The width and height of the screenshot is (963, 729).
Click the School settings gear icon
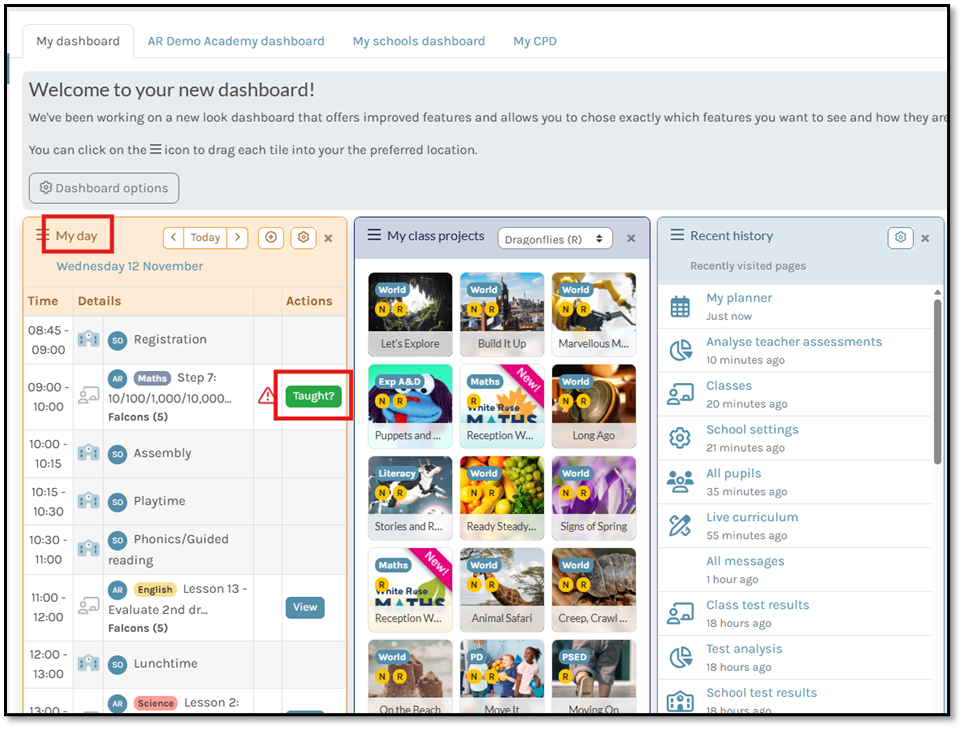click(680, 438)
